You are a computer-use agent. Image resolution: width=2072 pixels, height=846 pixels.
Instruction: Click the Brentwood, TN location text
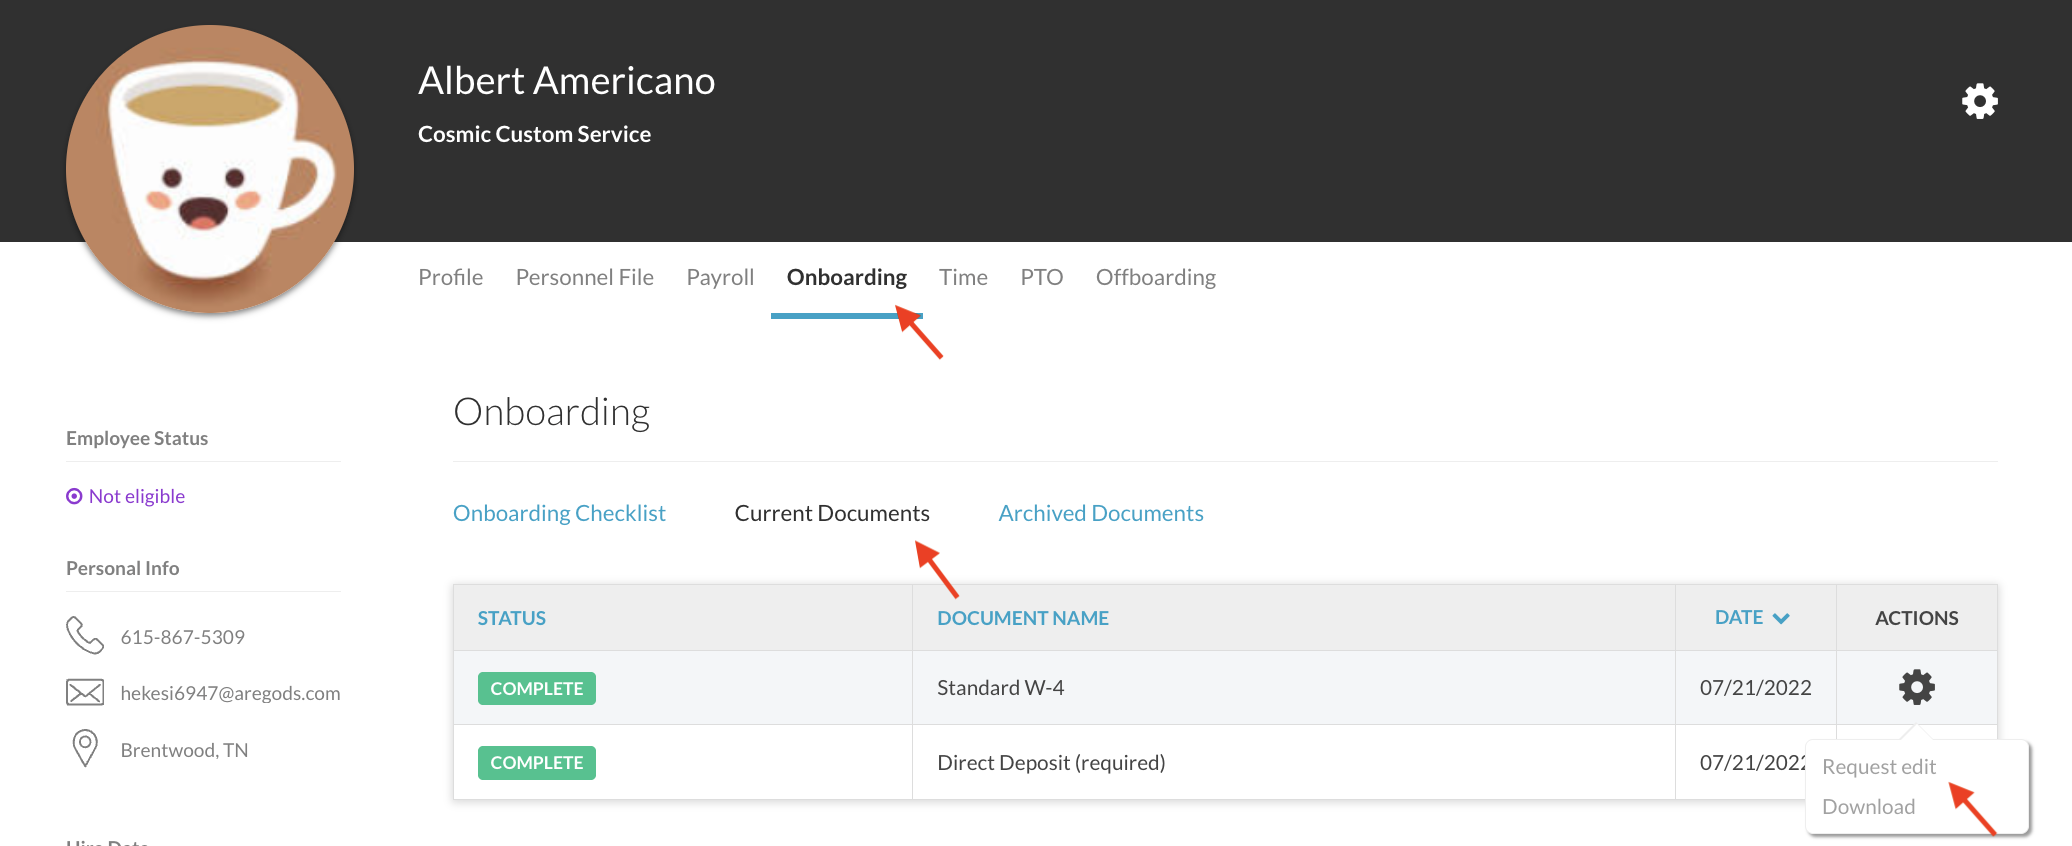[184, 750]
